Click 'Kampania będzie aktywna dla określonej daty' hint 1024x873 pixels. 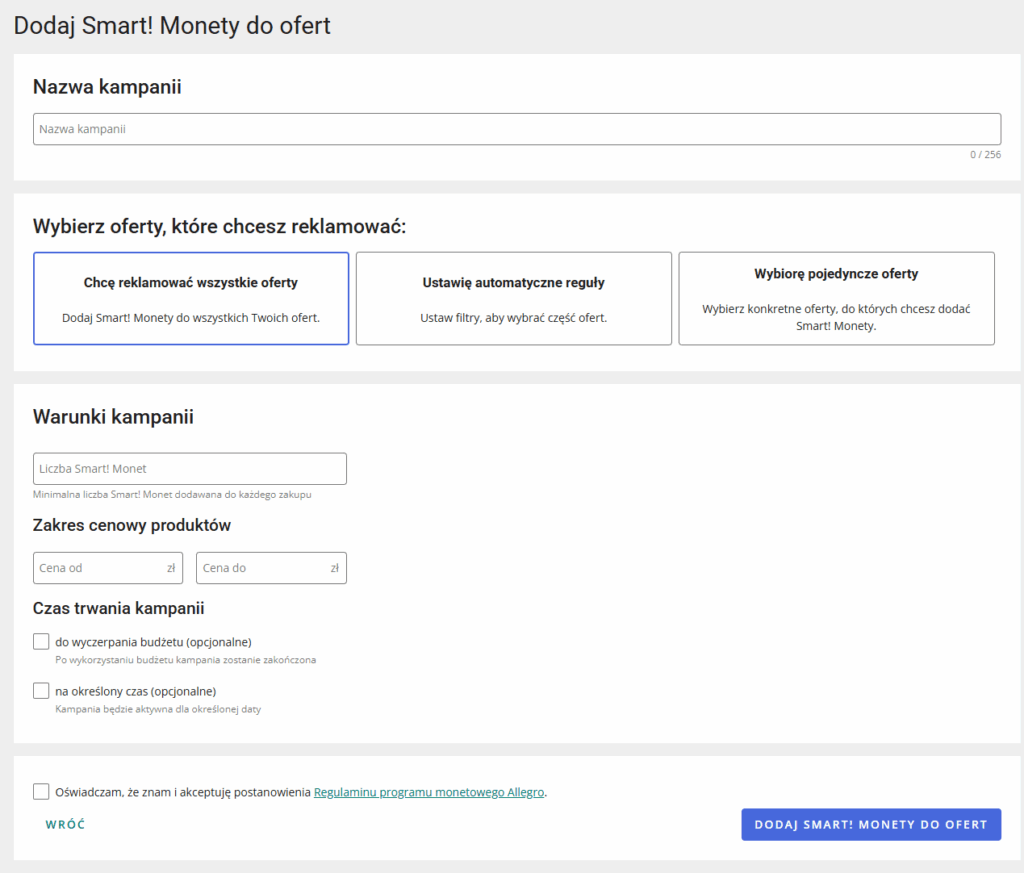coord(158,709)
